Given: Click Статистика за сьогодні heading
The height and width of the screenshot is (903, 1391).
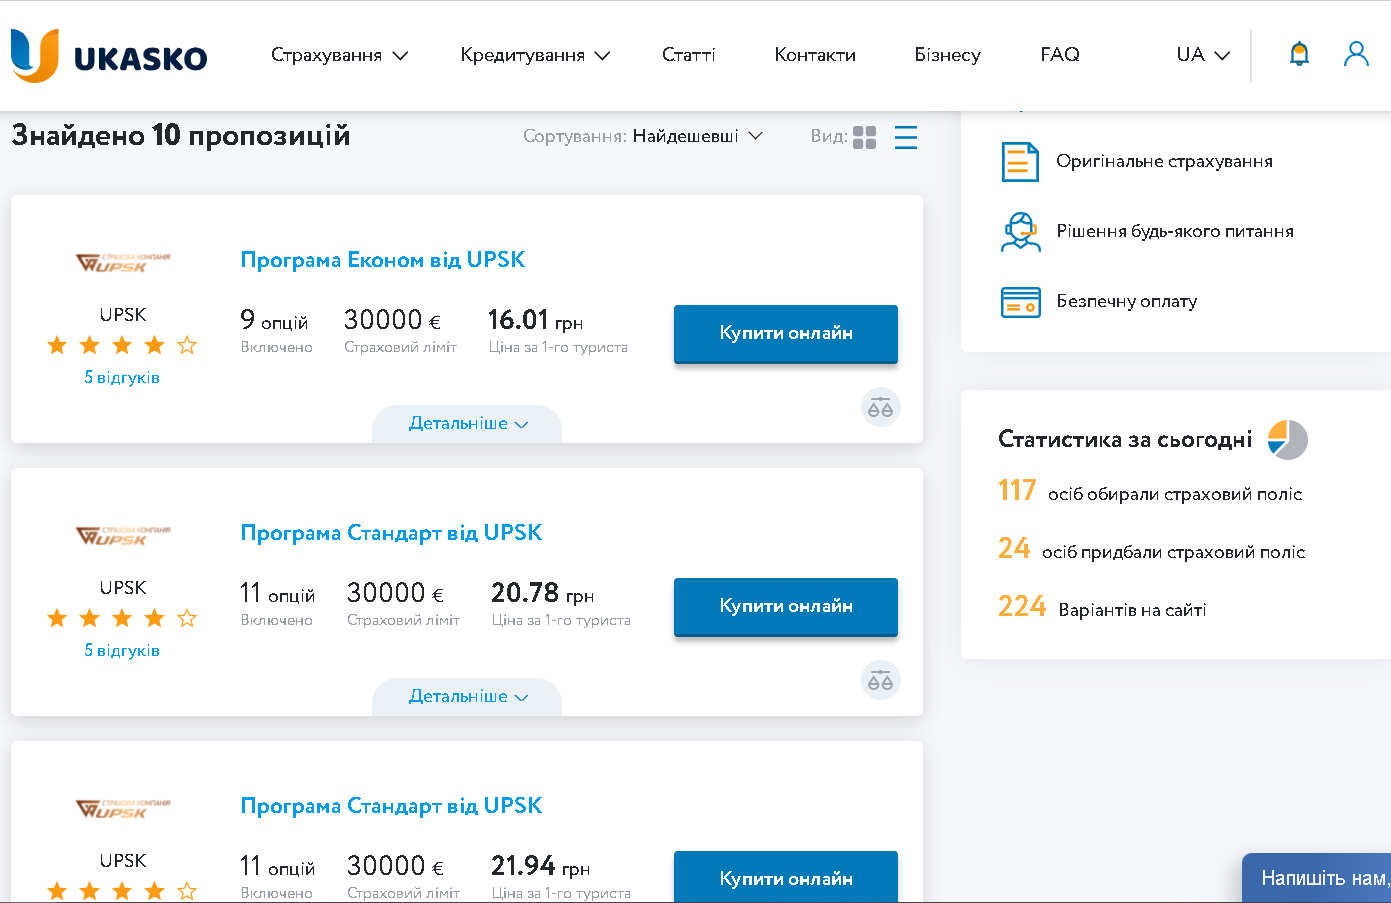Looking at the screenshot, I should (x=1125, y=440).
